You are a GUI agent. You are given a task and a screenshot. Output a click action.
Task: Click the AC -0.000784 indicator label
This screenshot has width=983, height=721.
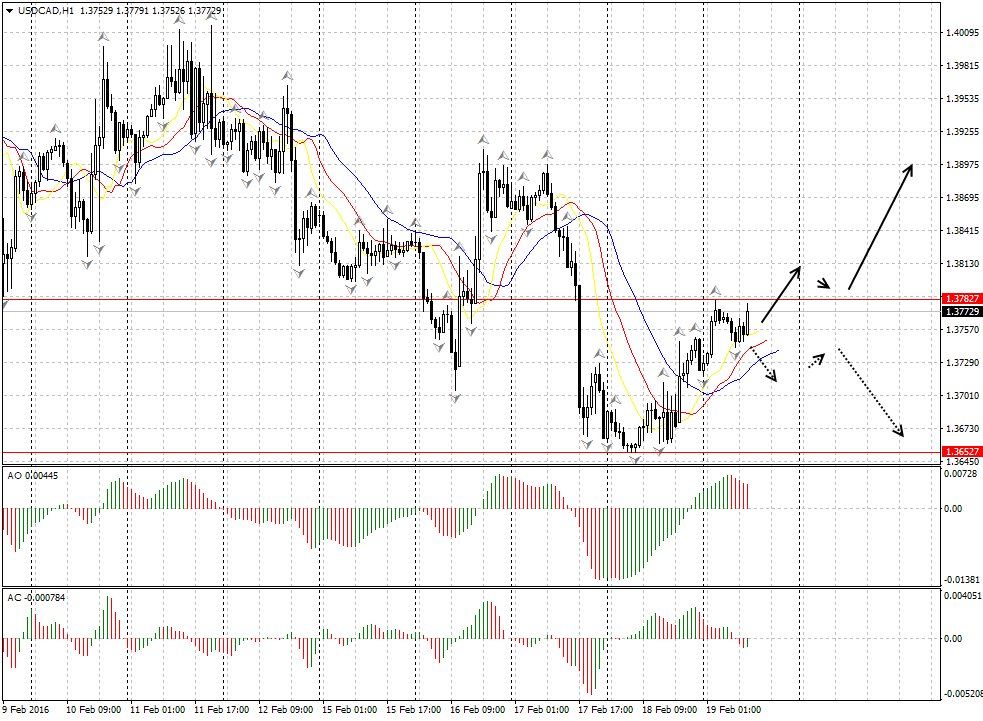point(35,597)
